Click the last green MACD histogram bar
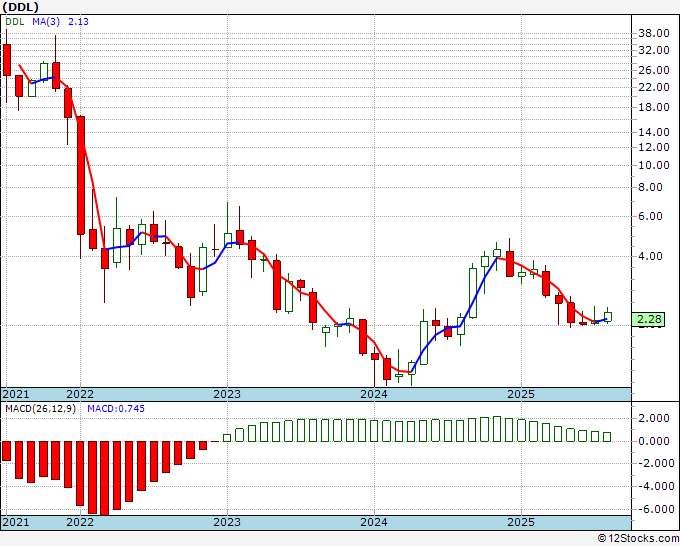 (607, 437)
